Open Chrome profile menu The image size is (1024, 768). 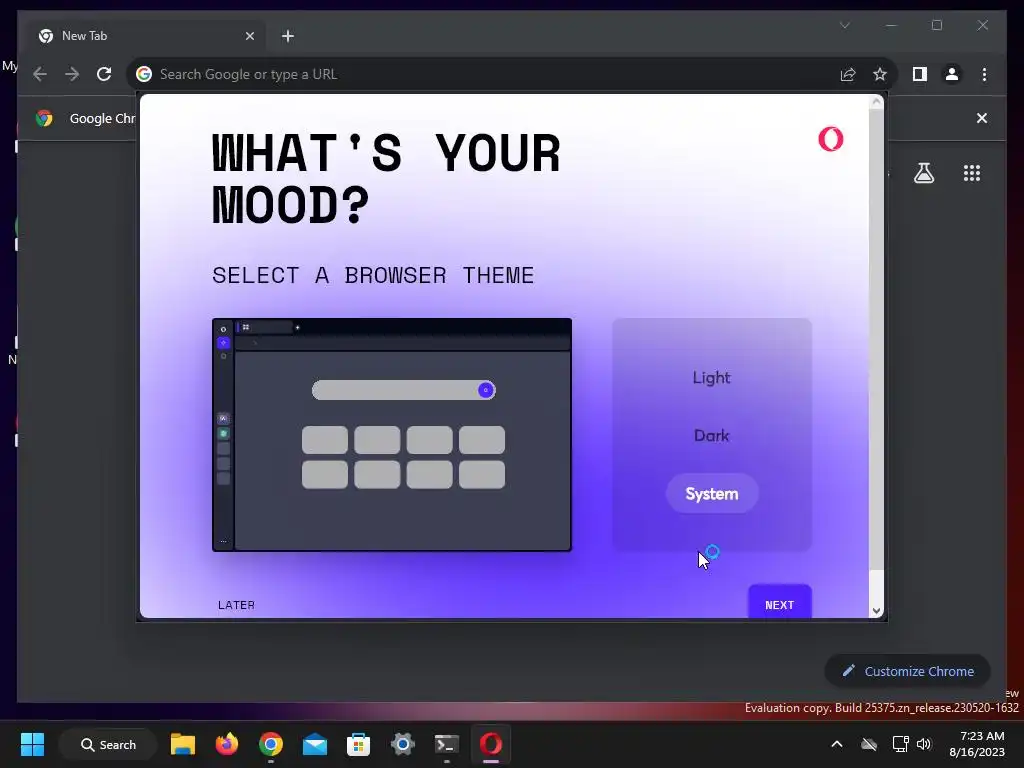(x=952, y=74)
